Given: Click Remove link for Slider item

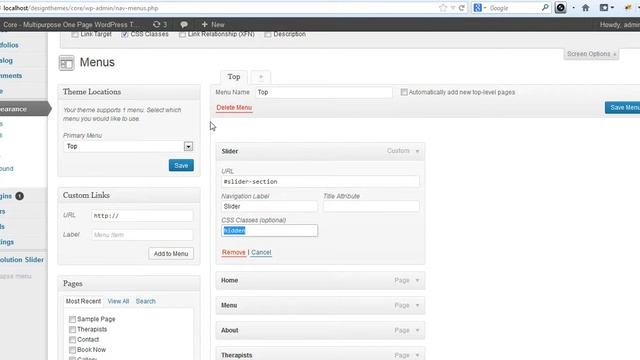Looking at the screenshot, I should click(x=233, y=252).
